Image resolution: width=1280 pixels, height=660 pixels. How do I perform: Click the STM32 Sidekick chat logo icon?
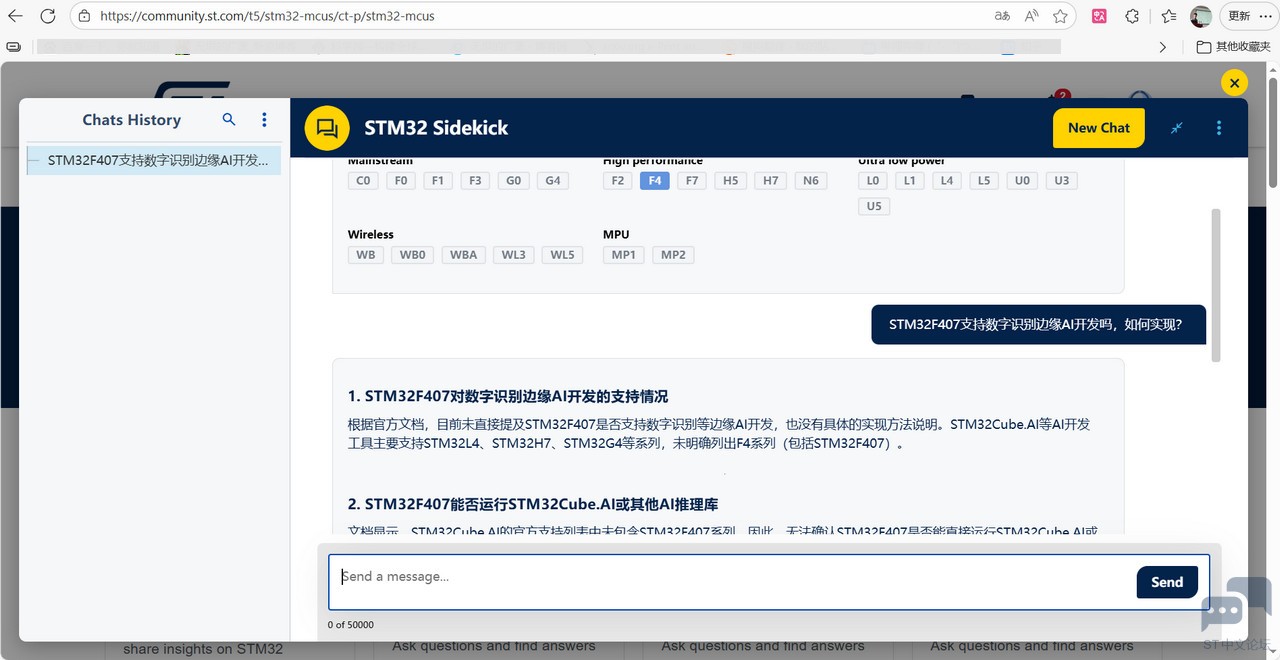327,128
